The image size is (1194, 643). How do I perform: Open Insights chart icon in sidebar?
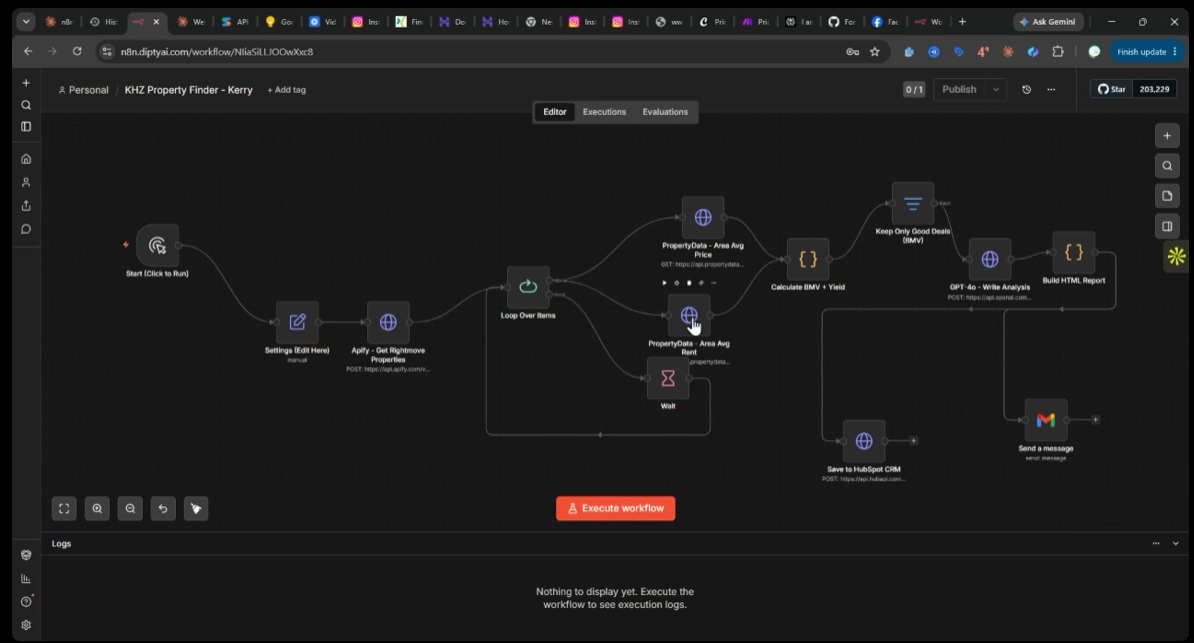26,578
